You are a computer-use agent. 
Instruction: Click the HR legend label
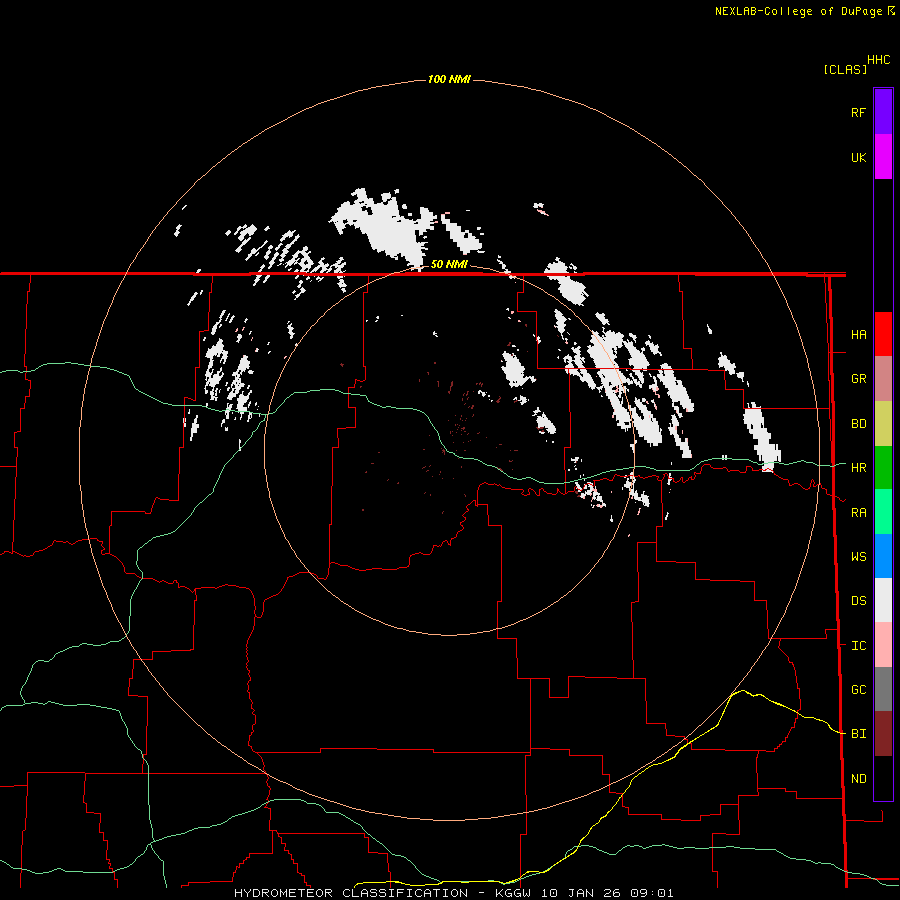point(858,468)
